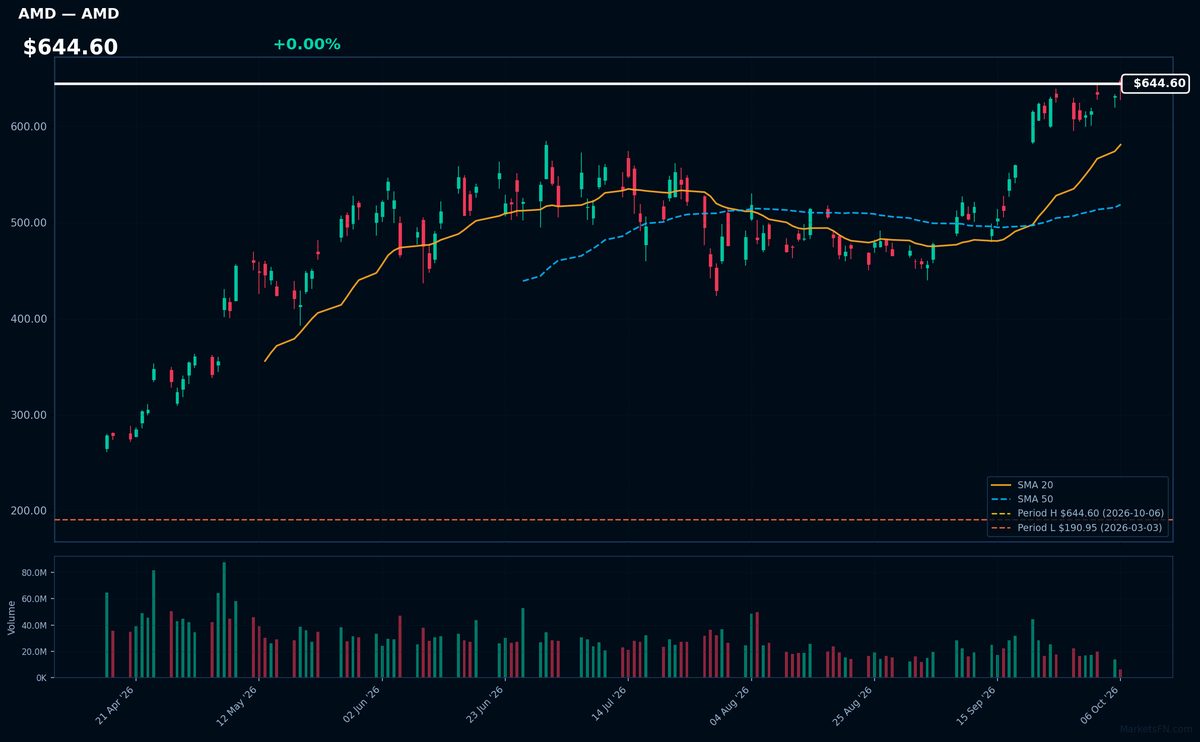Click the $644.60 price tag on right axis
1200x742 pixels.
tap(1155, 84)
